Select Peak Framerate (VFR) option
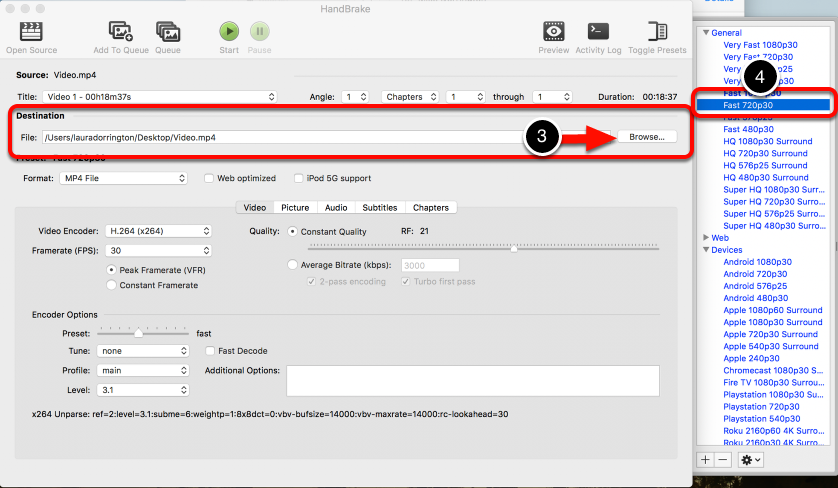 pyautogui.click(x=111, y=270)
